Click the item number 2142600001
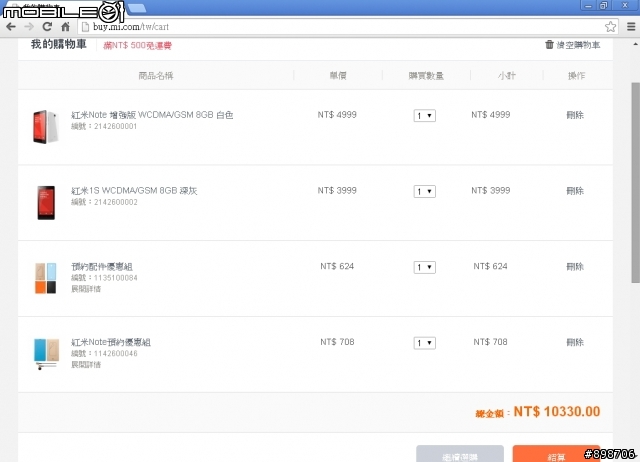 (116, 127)
